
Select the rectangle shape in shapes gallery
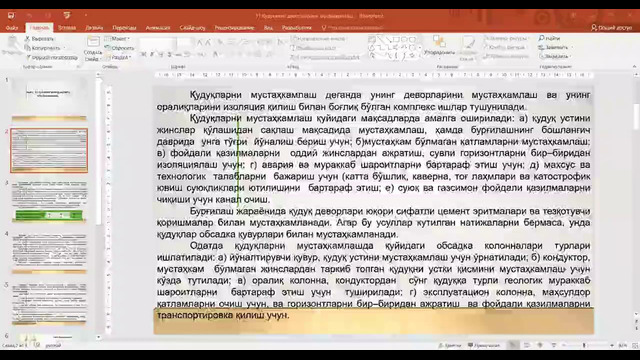pyautogui.click(x=397, y=40)
